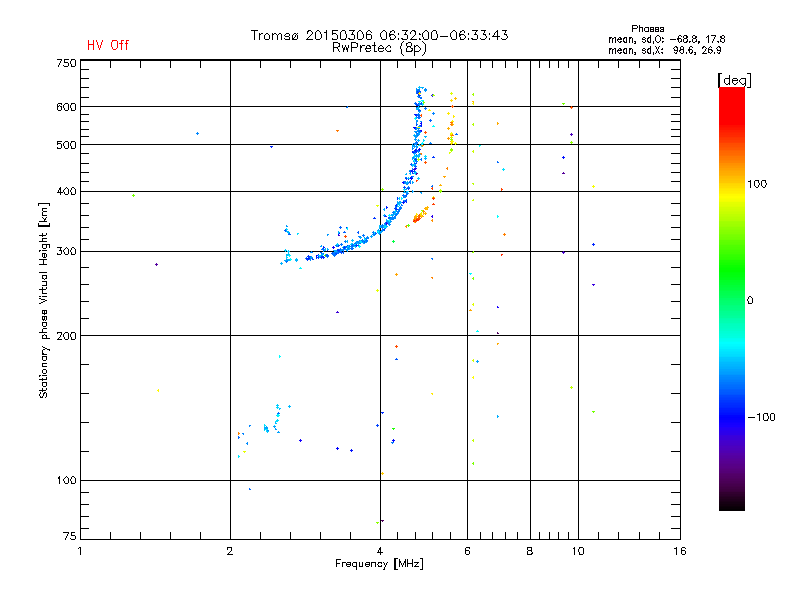Select the 'mean, sd,X: 98.6, 26.9' line
800x600 pixels.
[664, 50]
